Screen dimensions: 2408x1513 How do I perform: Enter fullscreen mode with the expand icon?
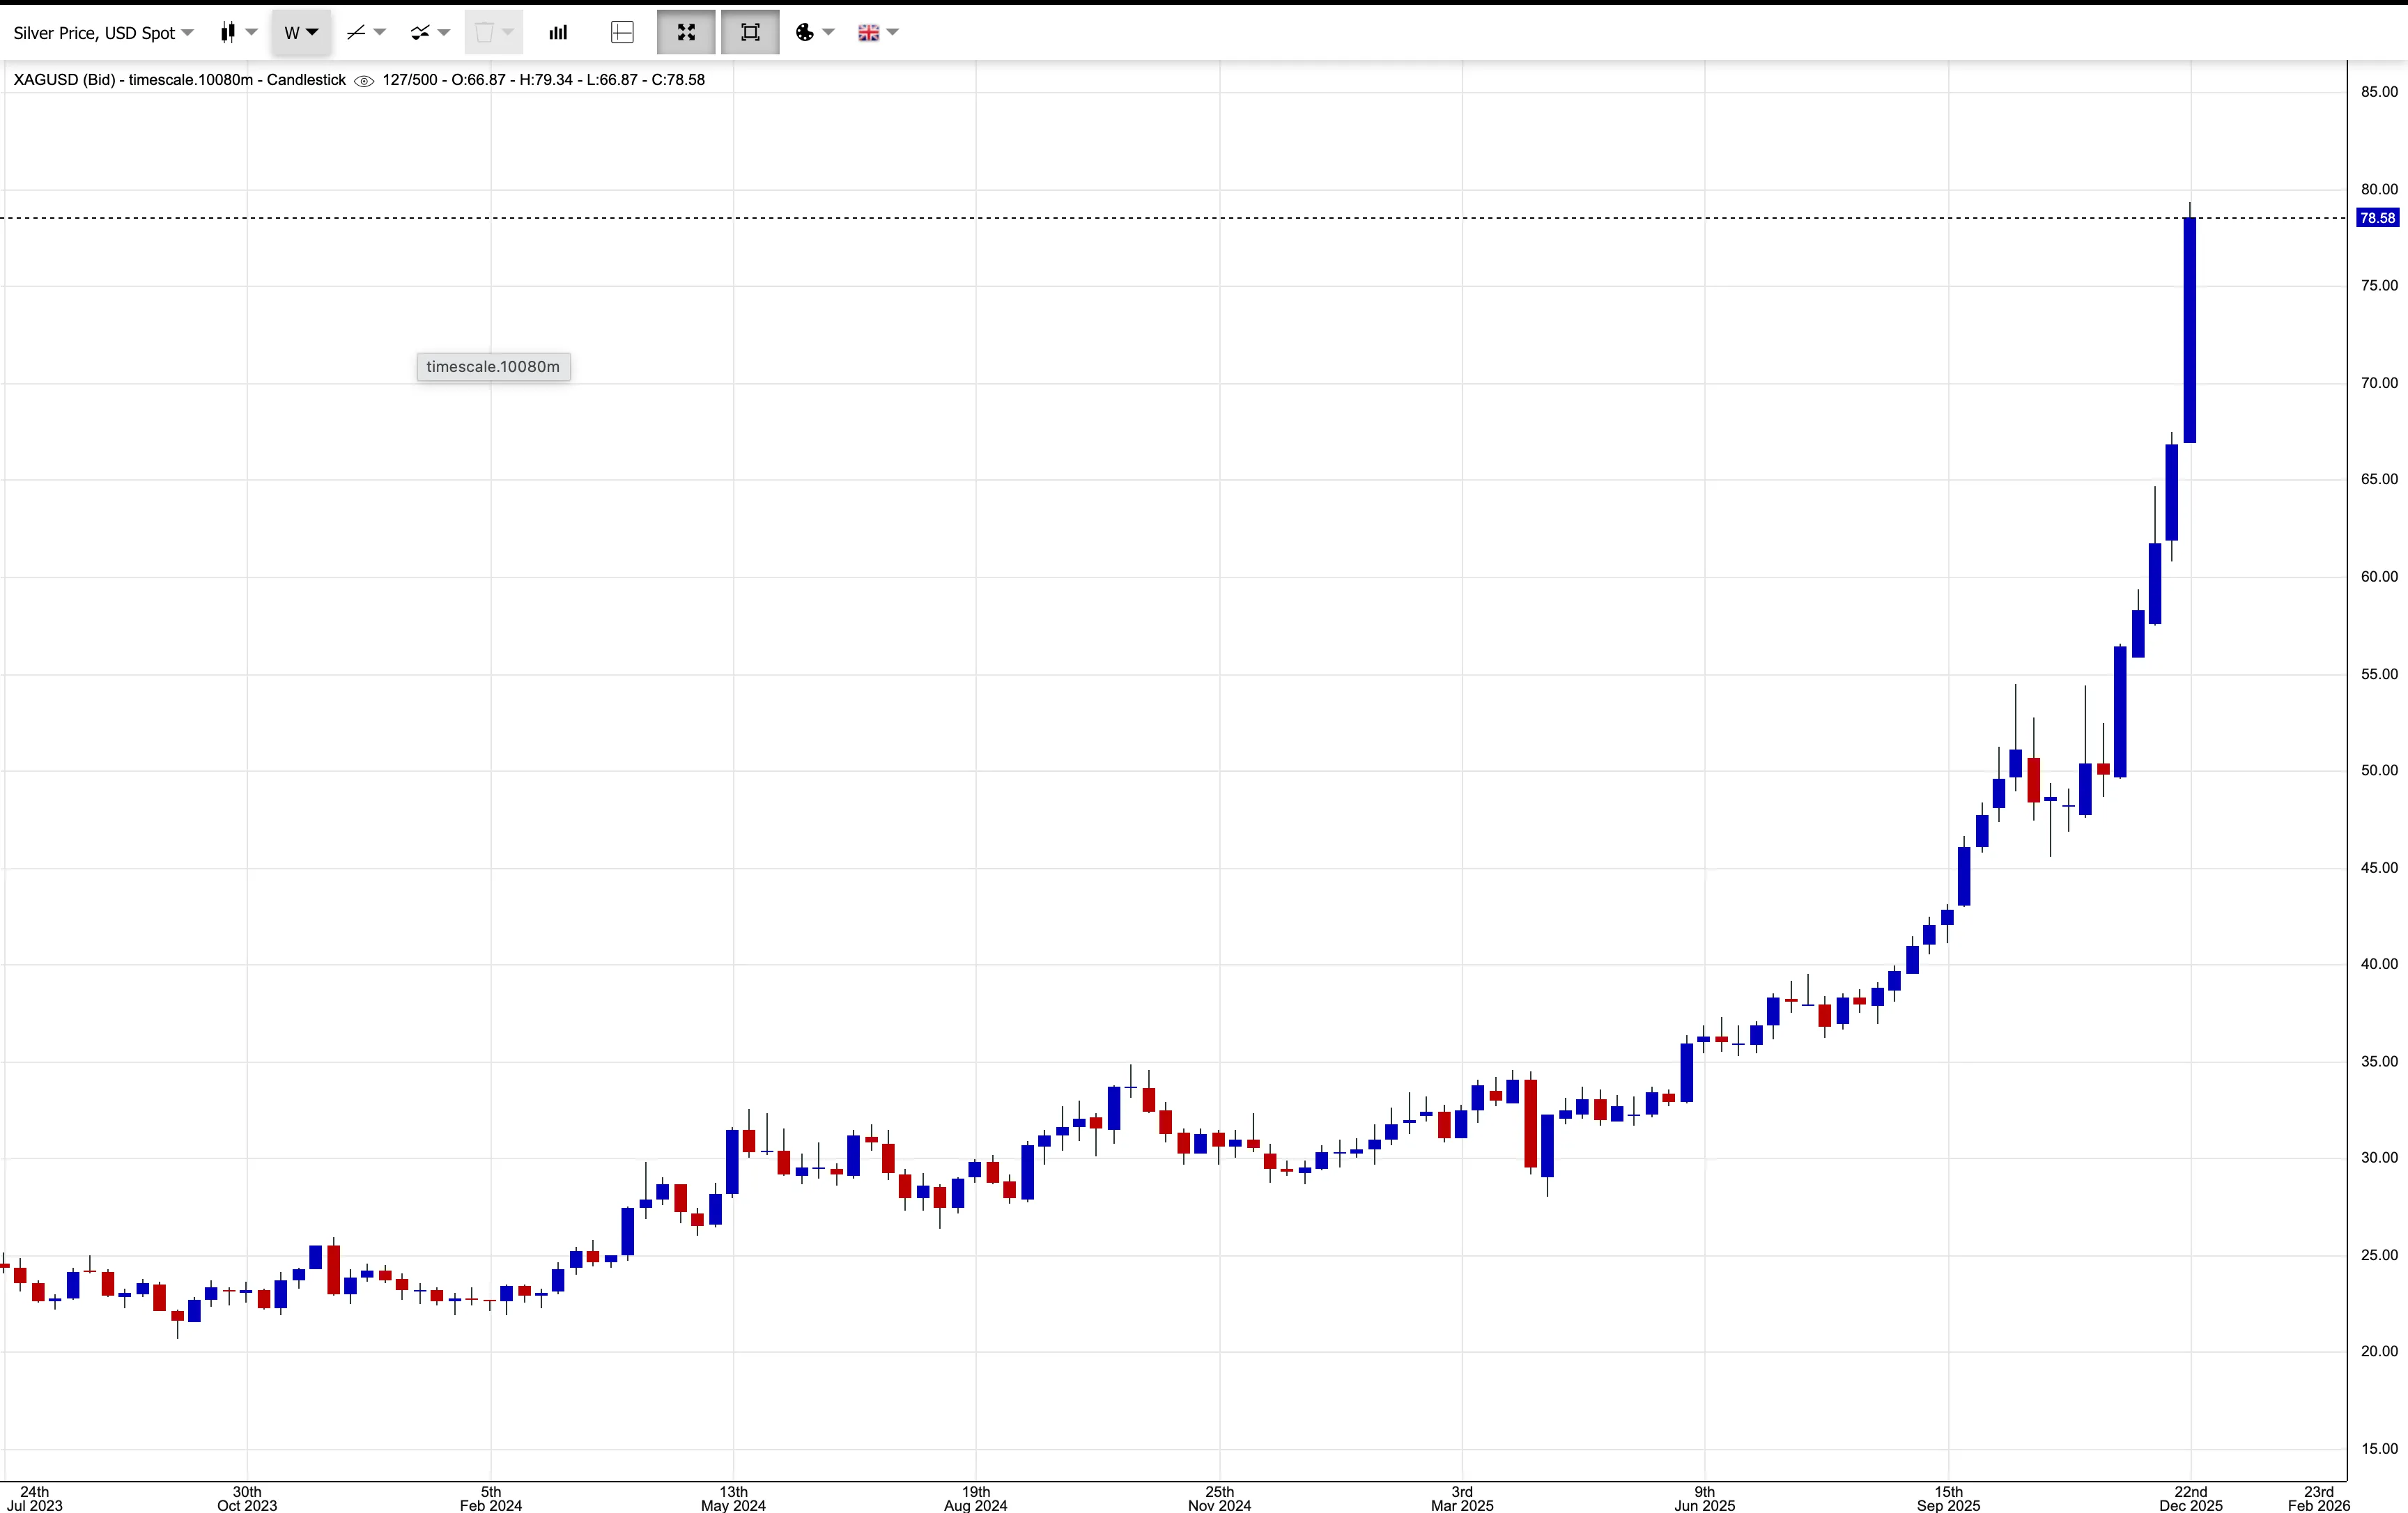click(x=686, y=32)
